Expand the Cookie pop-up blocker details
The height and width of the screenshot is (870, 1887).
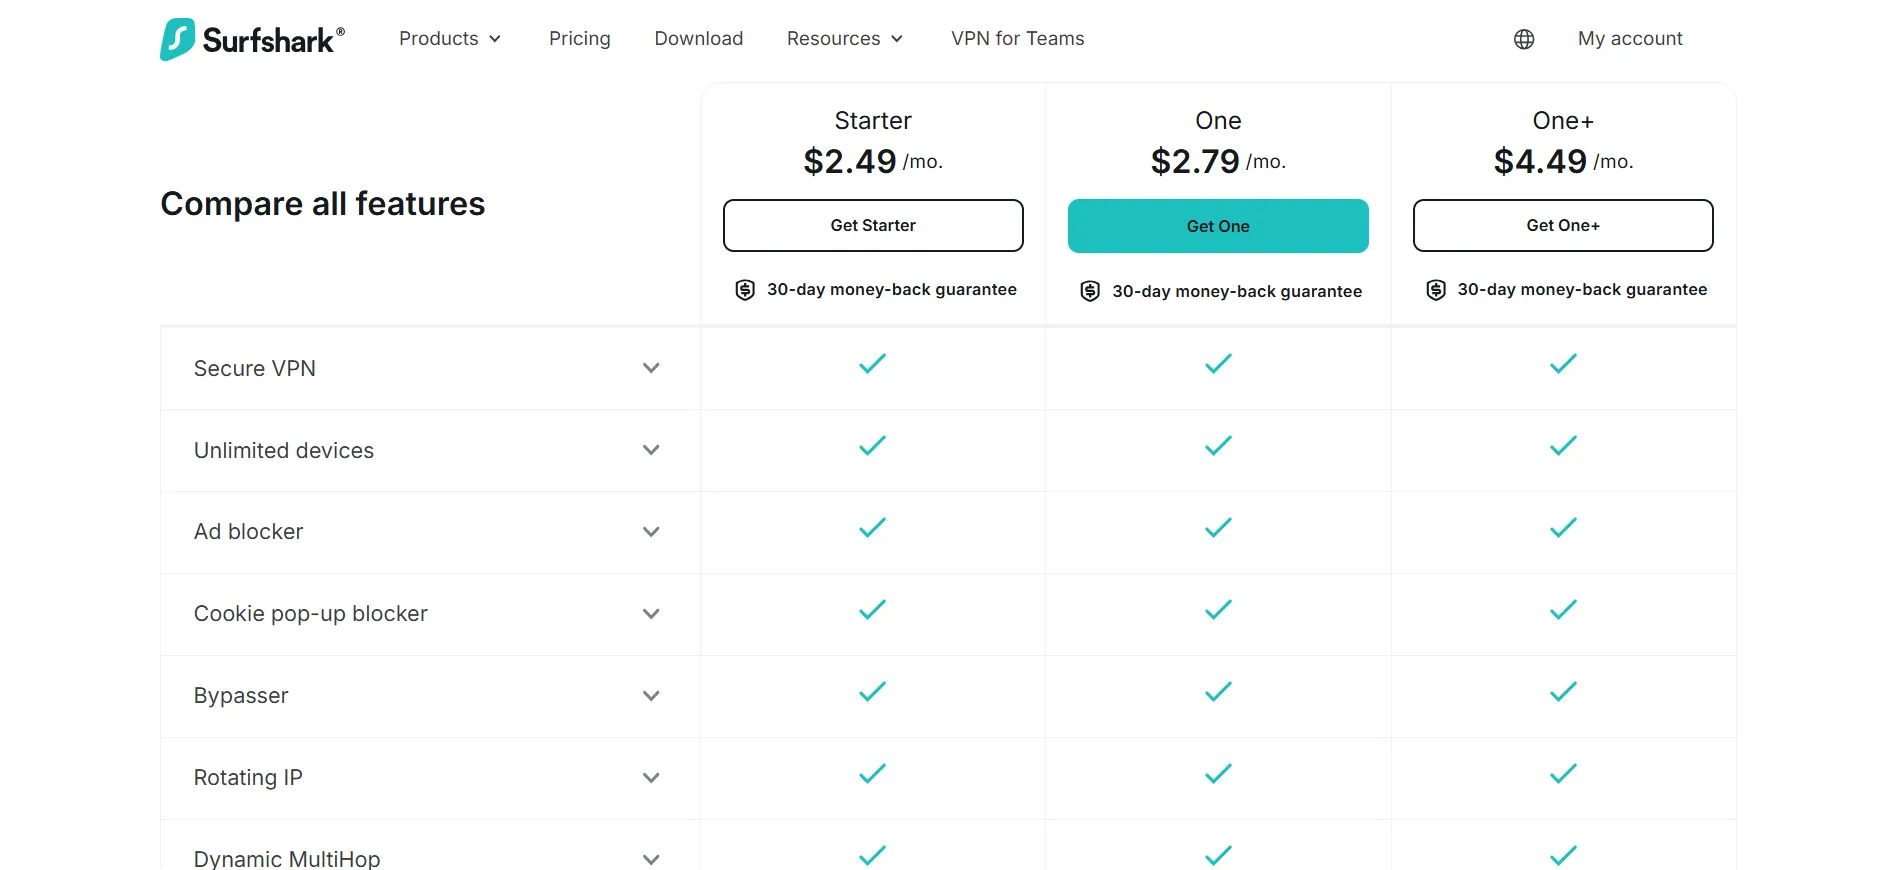pos(430,614)
